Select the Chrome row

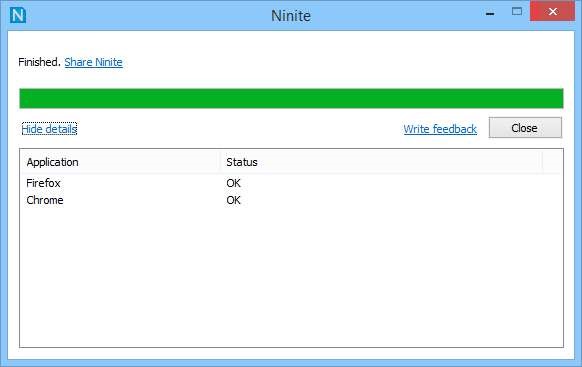coord(292,200)
